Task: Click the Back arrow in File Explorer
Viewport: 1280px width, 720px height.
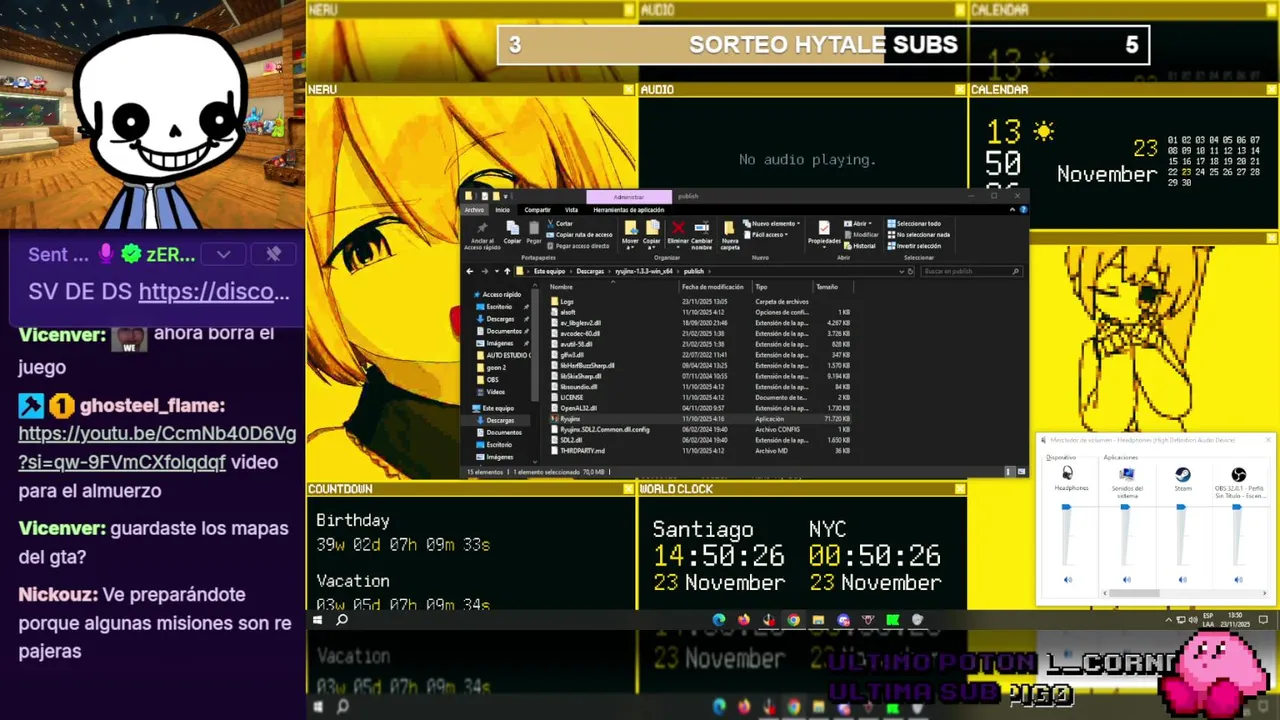Action: (x=470, y=271)
